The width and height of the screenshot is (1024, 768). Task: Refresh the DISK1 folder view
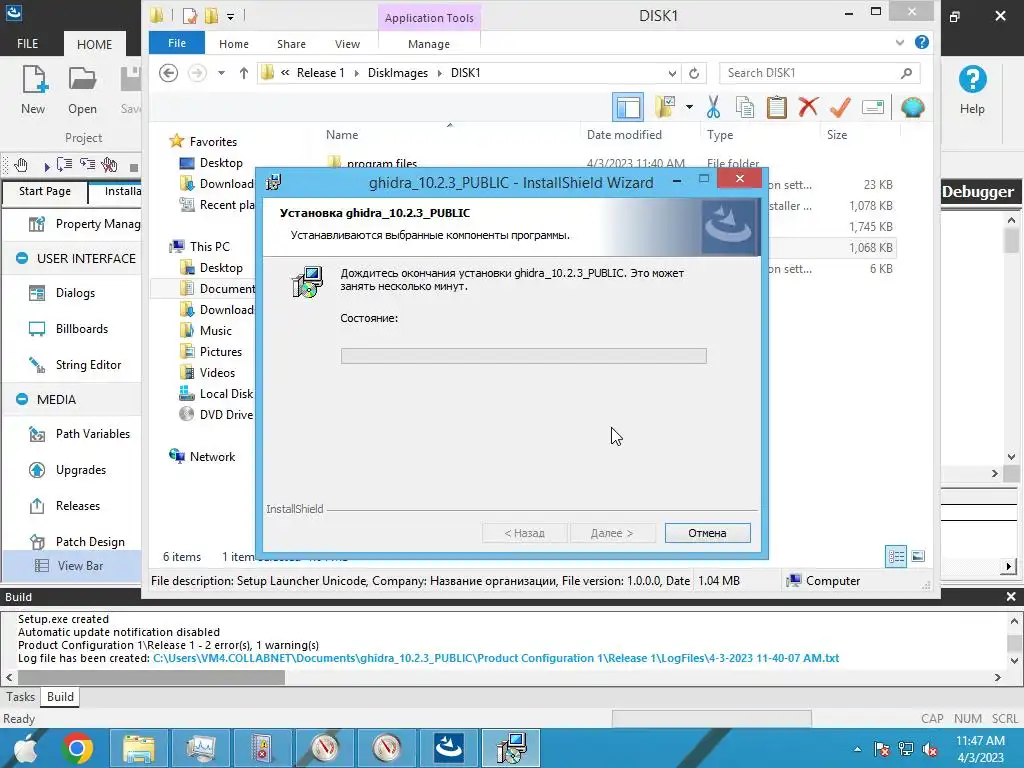(x=694, y=73)
